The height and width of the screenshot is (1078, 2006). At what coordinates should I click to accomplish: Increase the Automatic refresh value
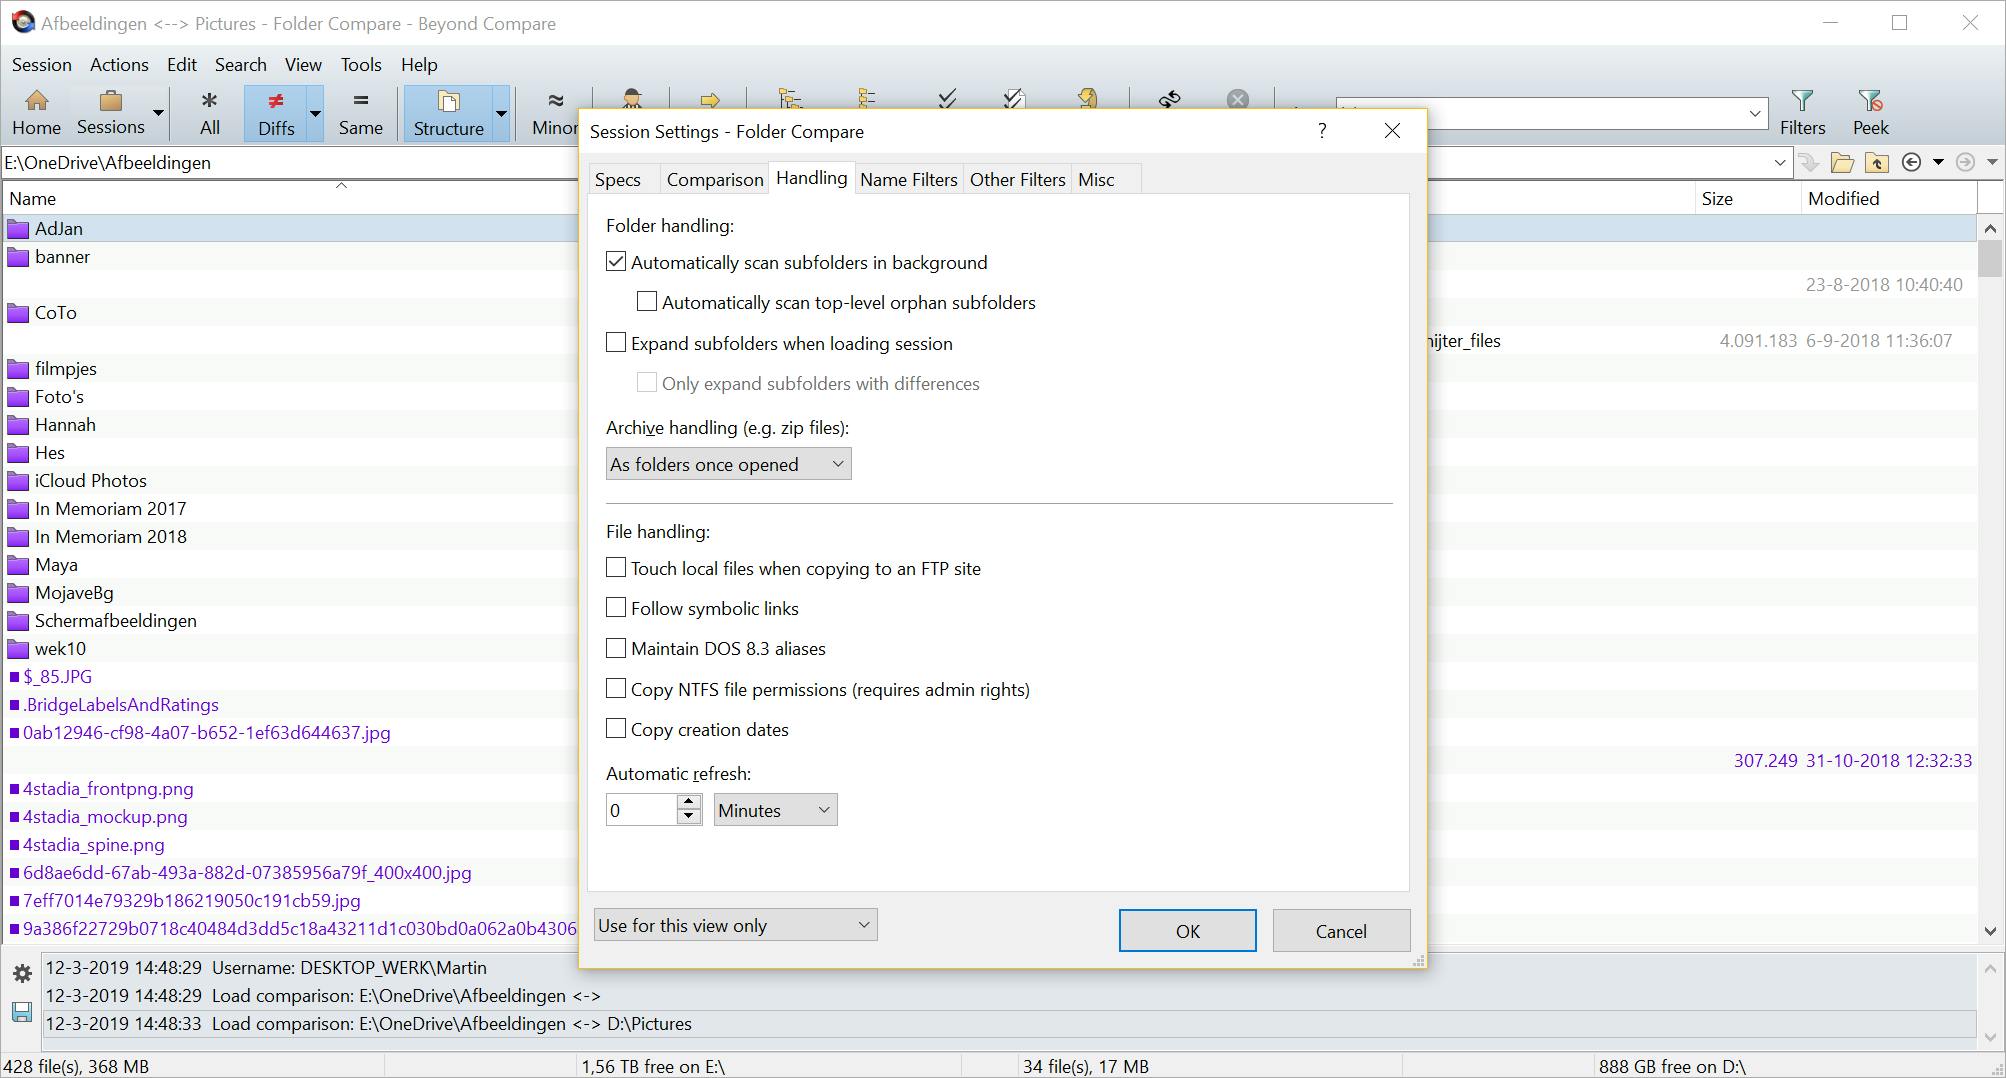pos(688,802)
